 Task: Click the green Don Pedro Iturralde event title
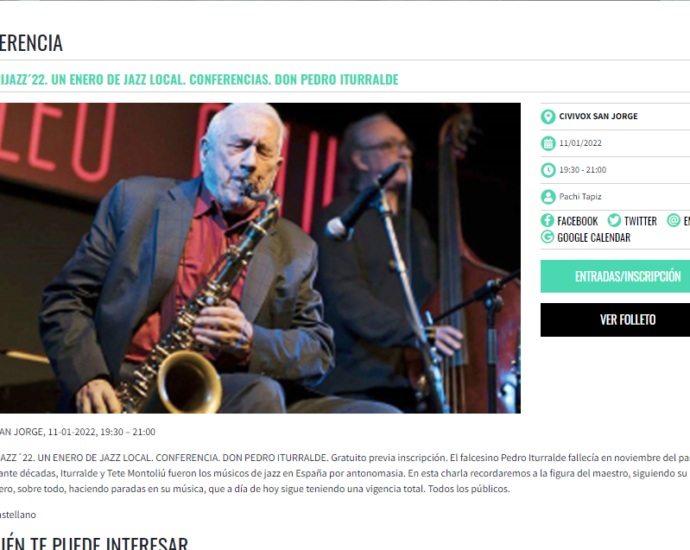199,80
